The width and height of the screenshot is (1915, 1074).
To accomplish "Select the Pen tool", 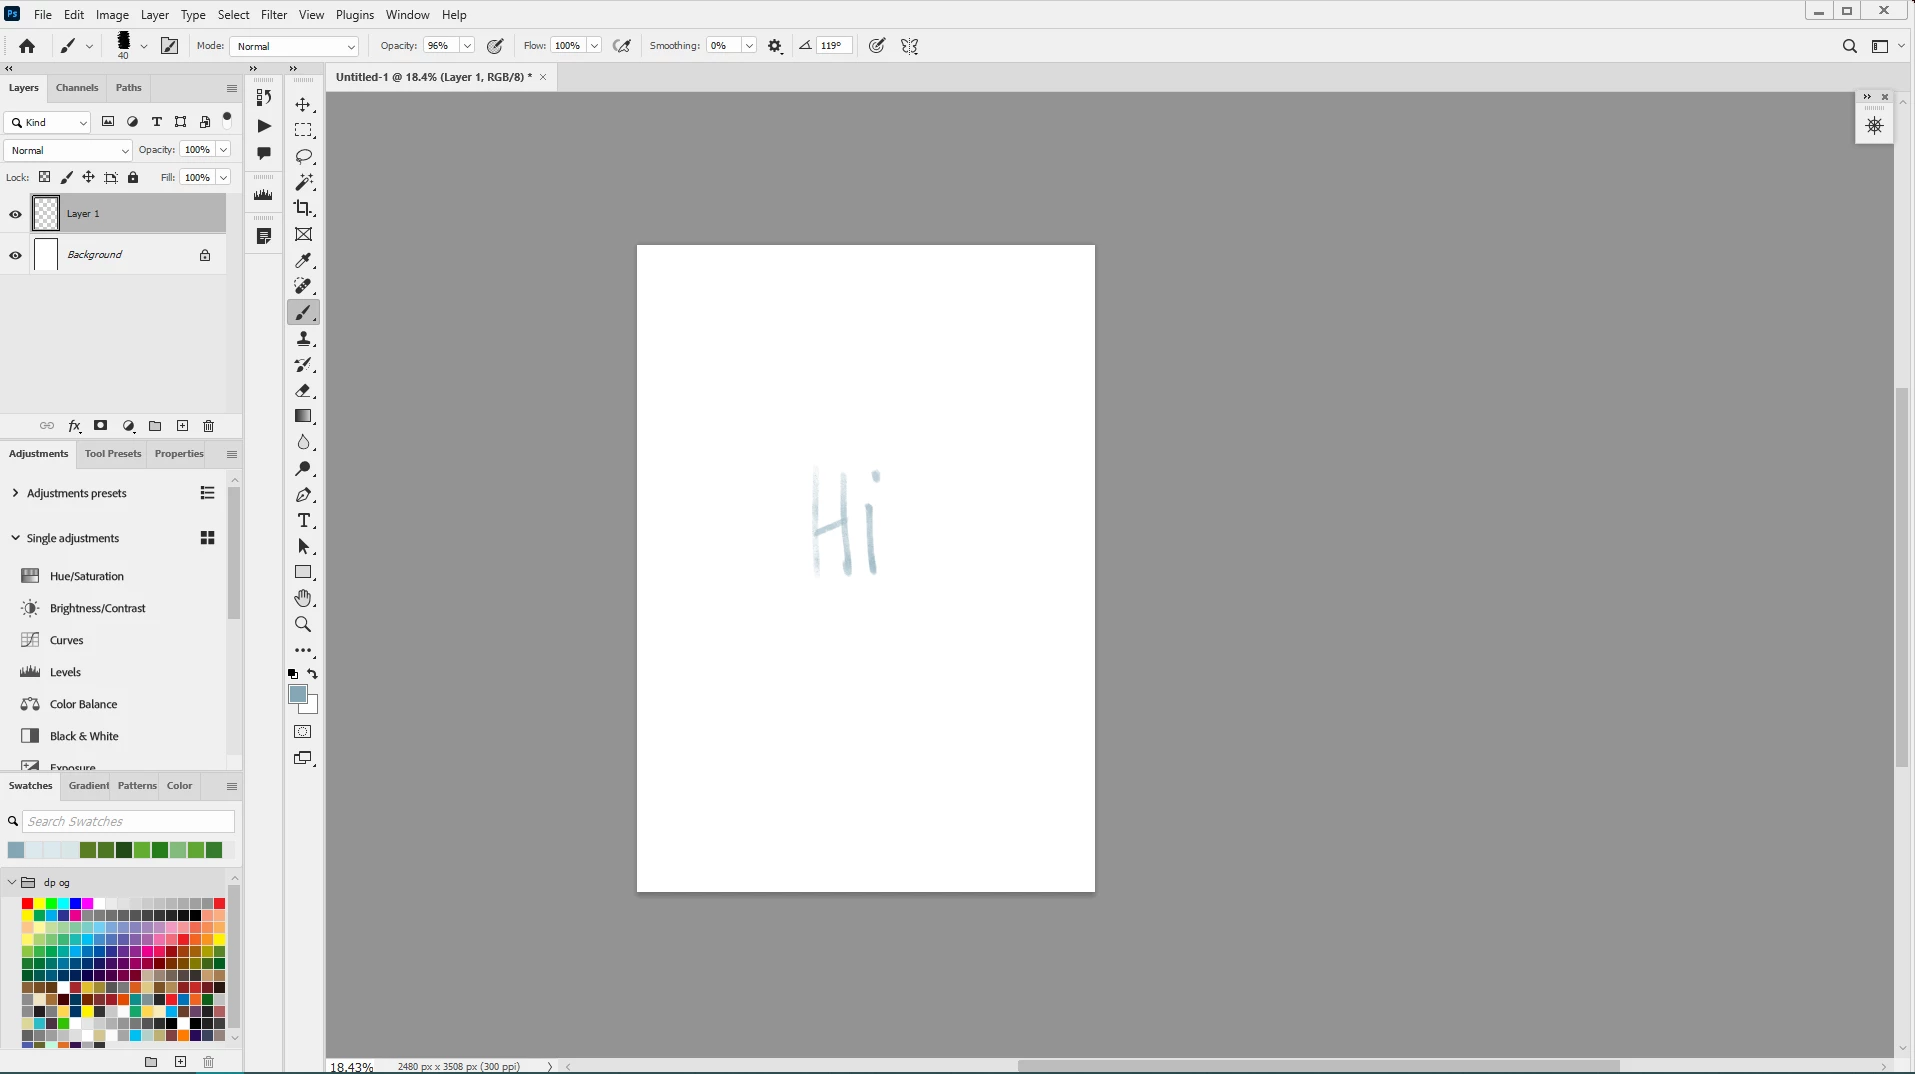I will 303,495.
